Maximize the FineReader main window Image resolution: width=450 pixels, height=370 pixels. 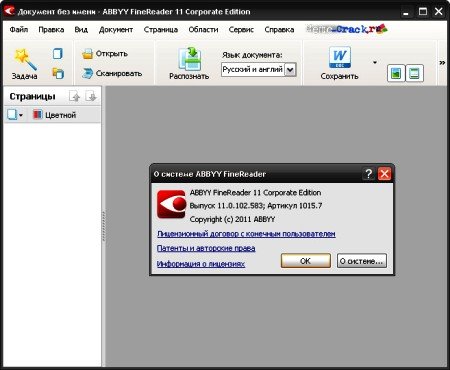(422, 12)
